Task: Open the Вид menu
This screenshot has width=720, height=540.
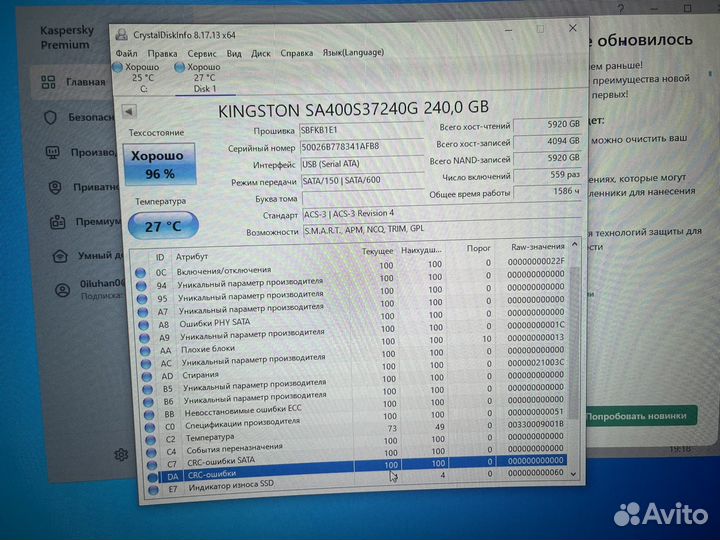Action: [234, 53]
